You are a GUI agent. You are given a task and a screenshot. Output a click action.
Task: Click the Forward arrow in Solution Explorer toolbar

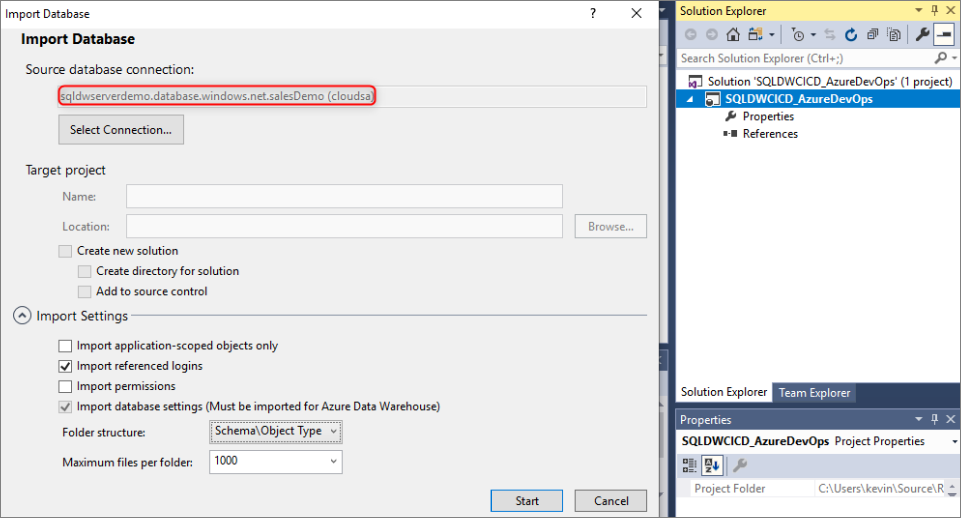pos(712,35)
